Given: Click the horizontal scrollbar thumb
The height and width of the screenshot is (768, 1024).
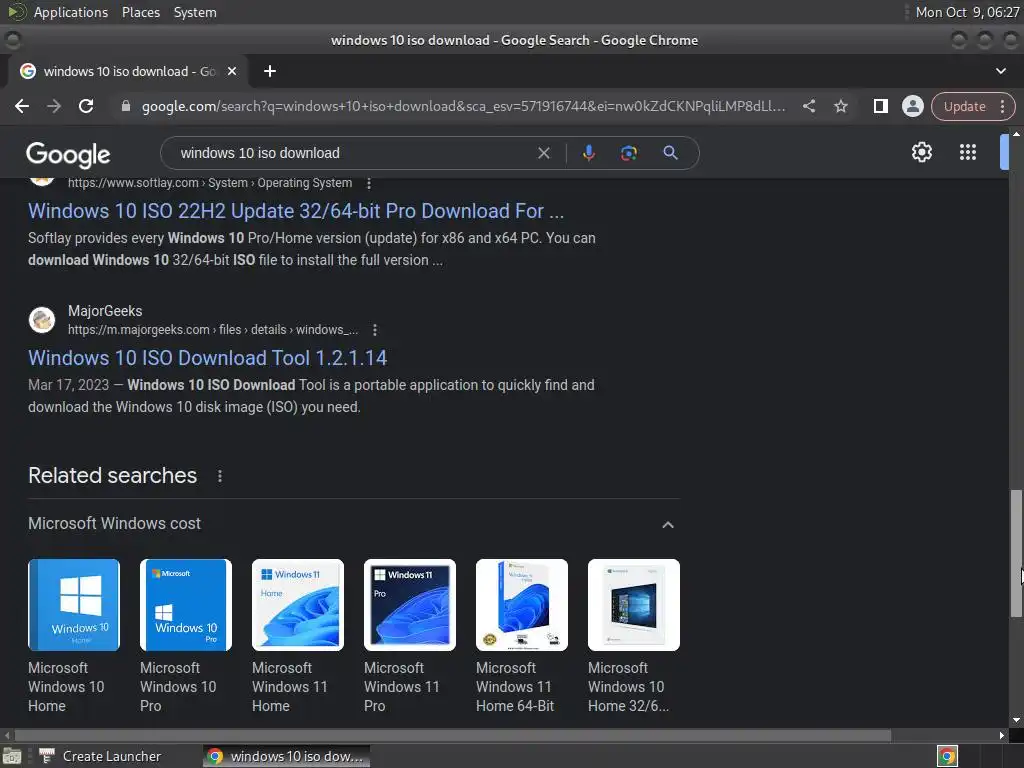Looking at the screenshot, I should 453,735.
